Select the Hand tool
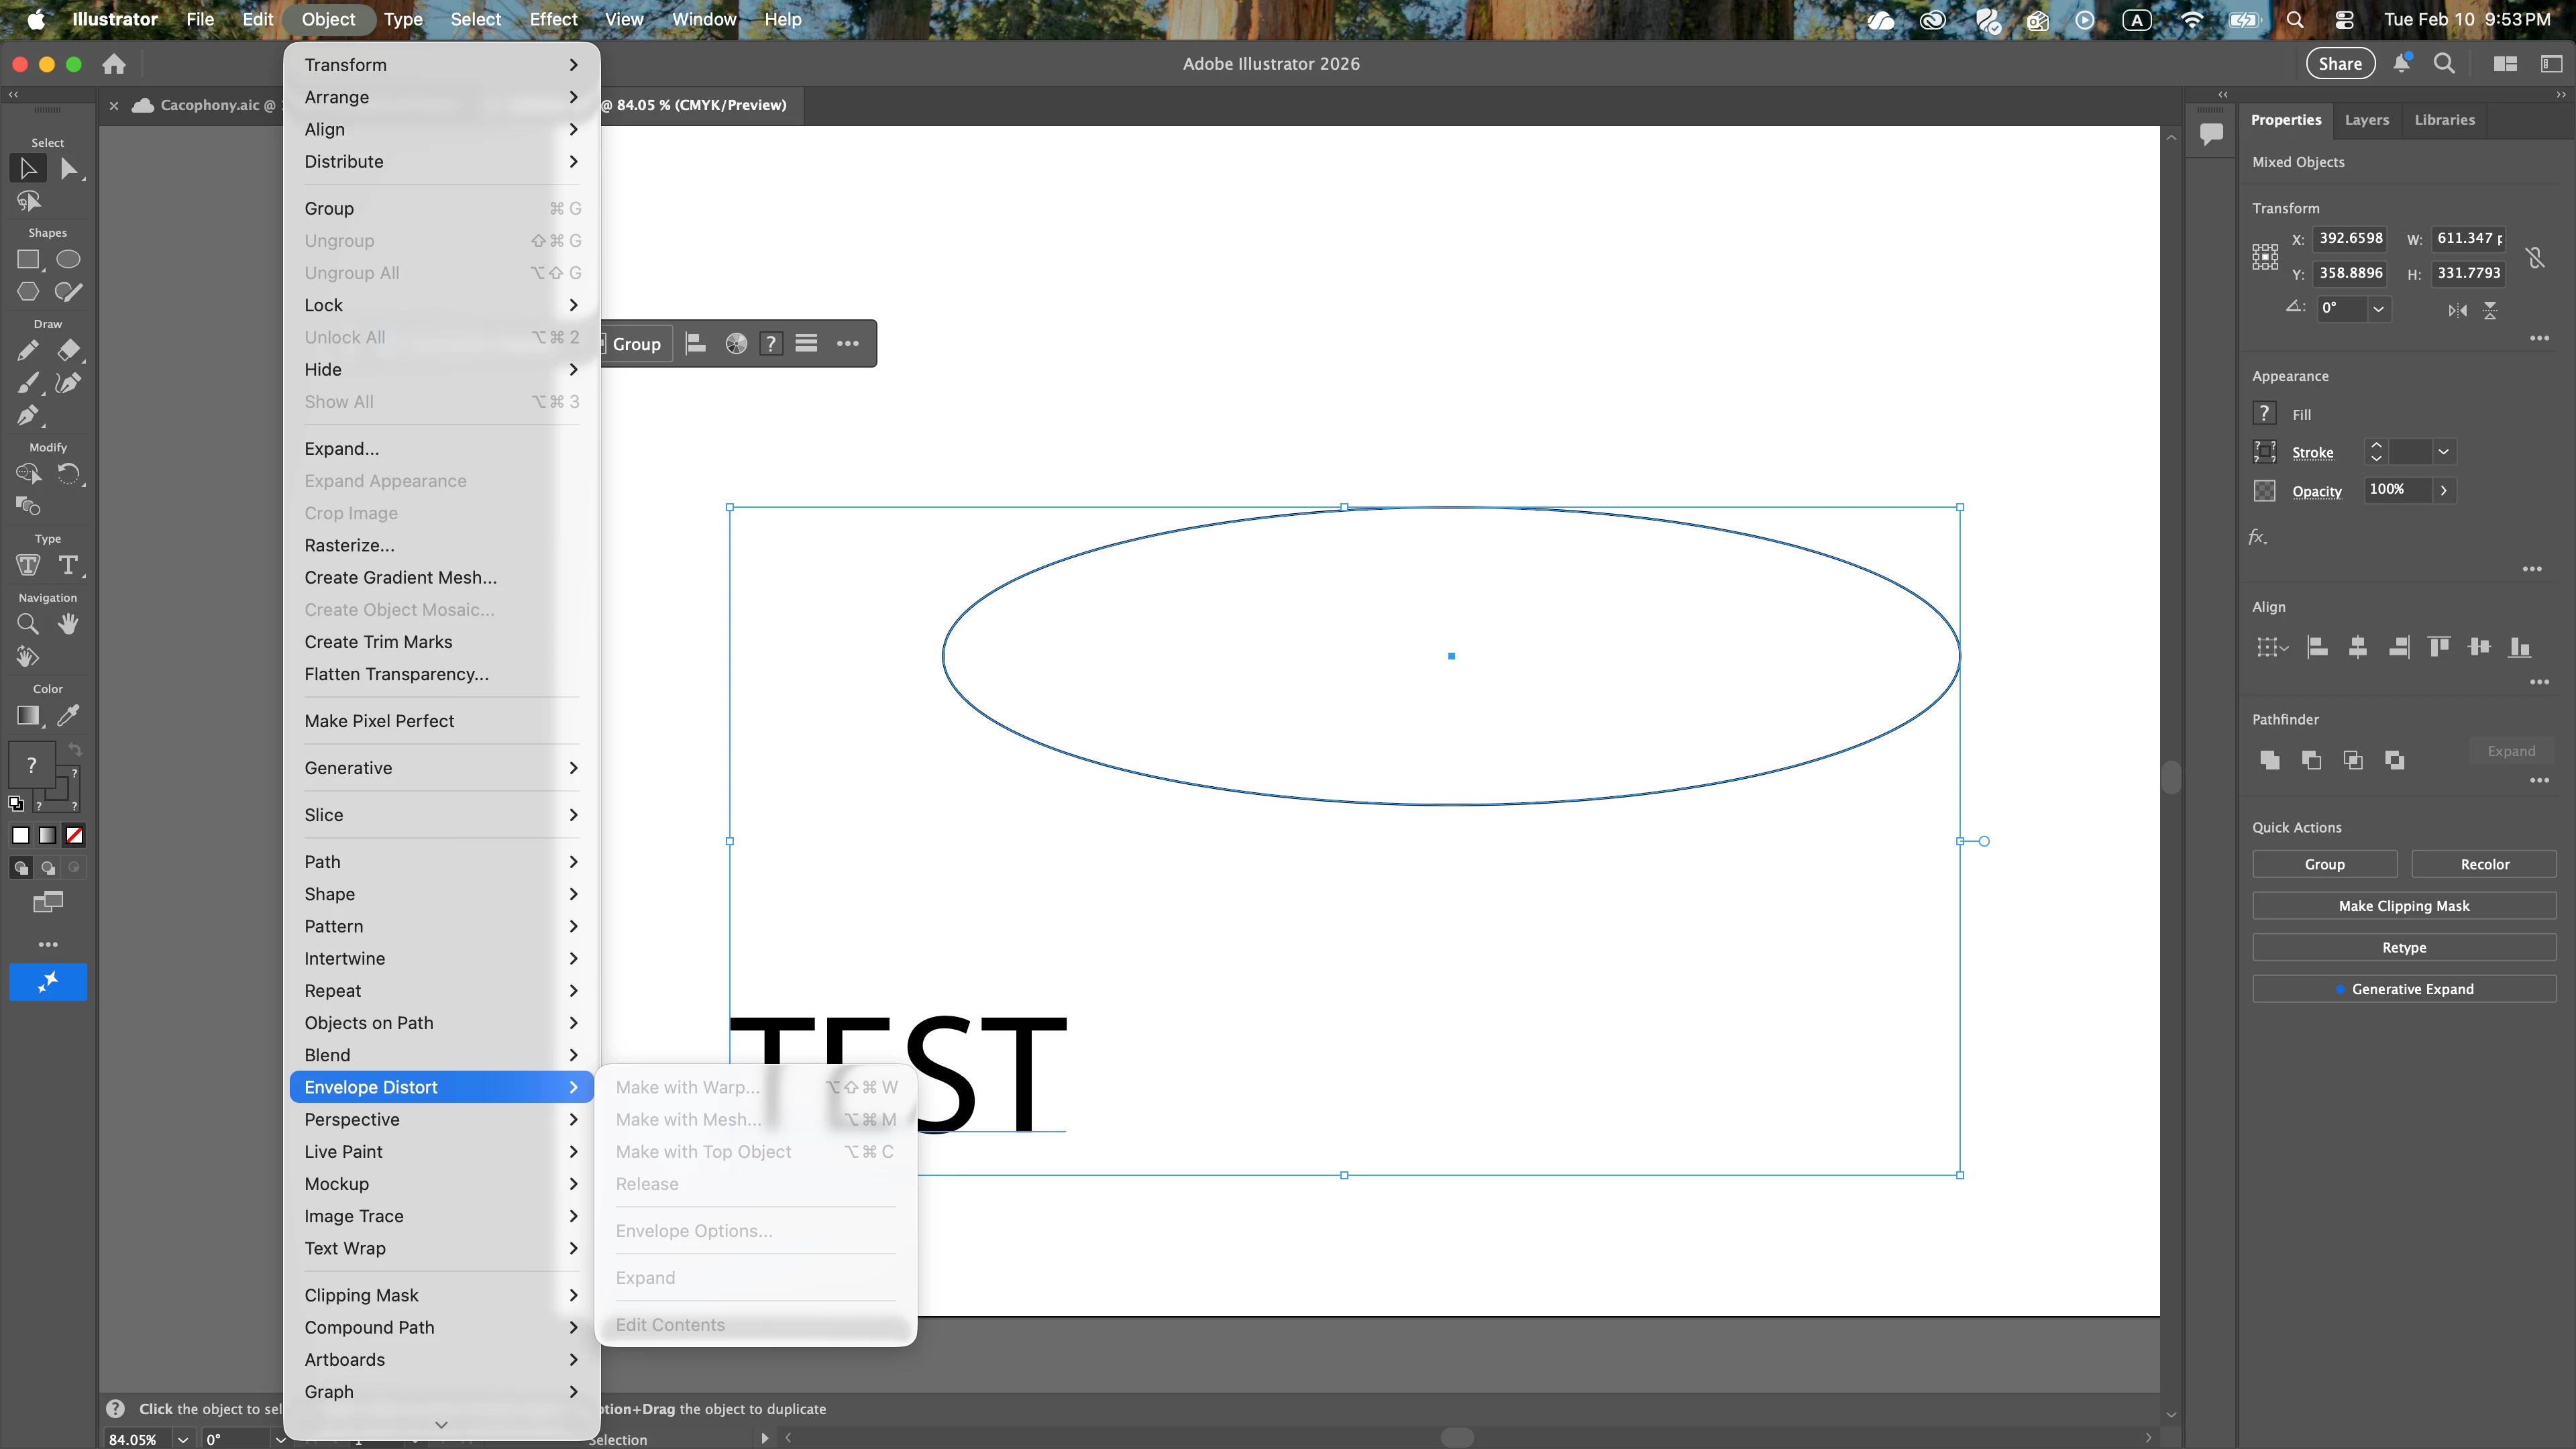This screenshot has height=1449, width=2576. (x=68, y=624)
